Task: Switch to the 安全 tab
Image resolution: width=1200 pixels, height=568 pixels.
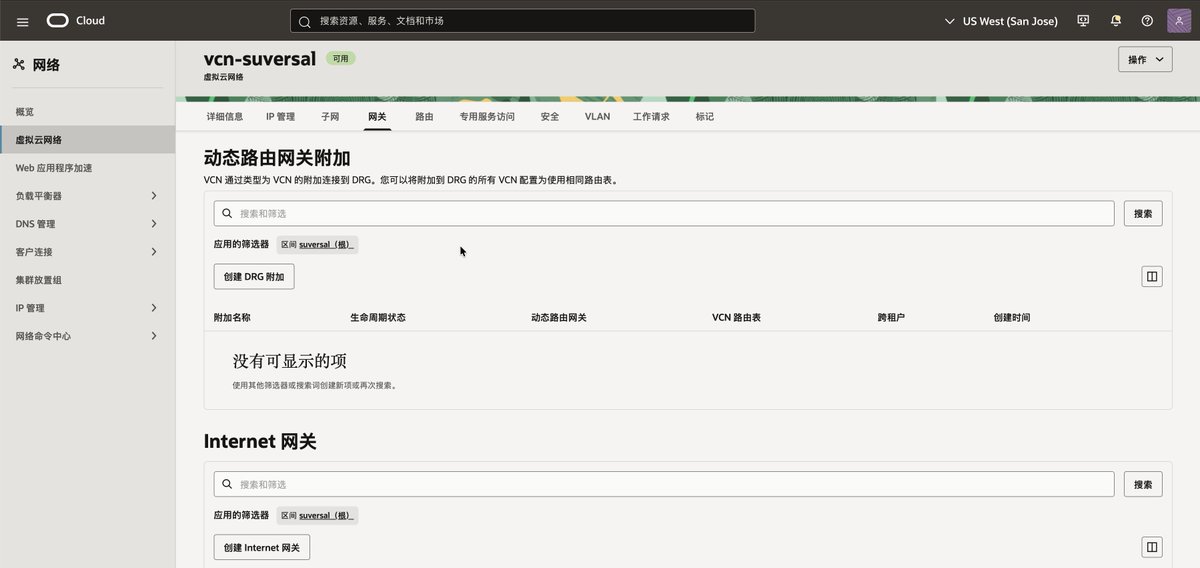Action: tap(550, 117)
